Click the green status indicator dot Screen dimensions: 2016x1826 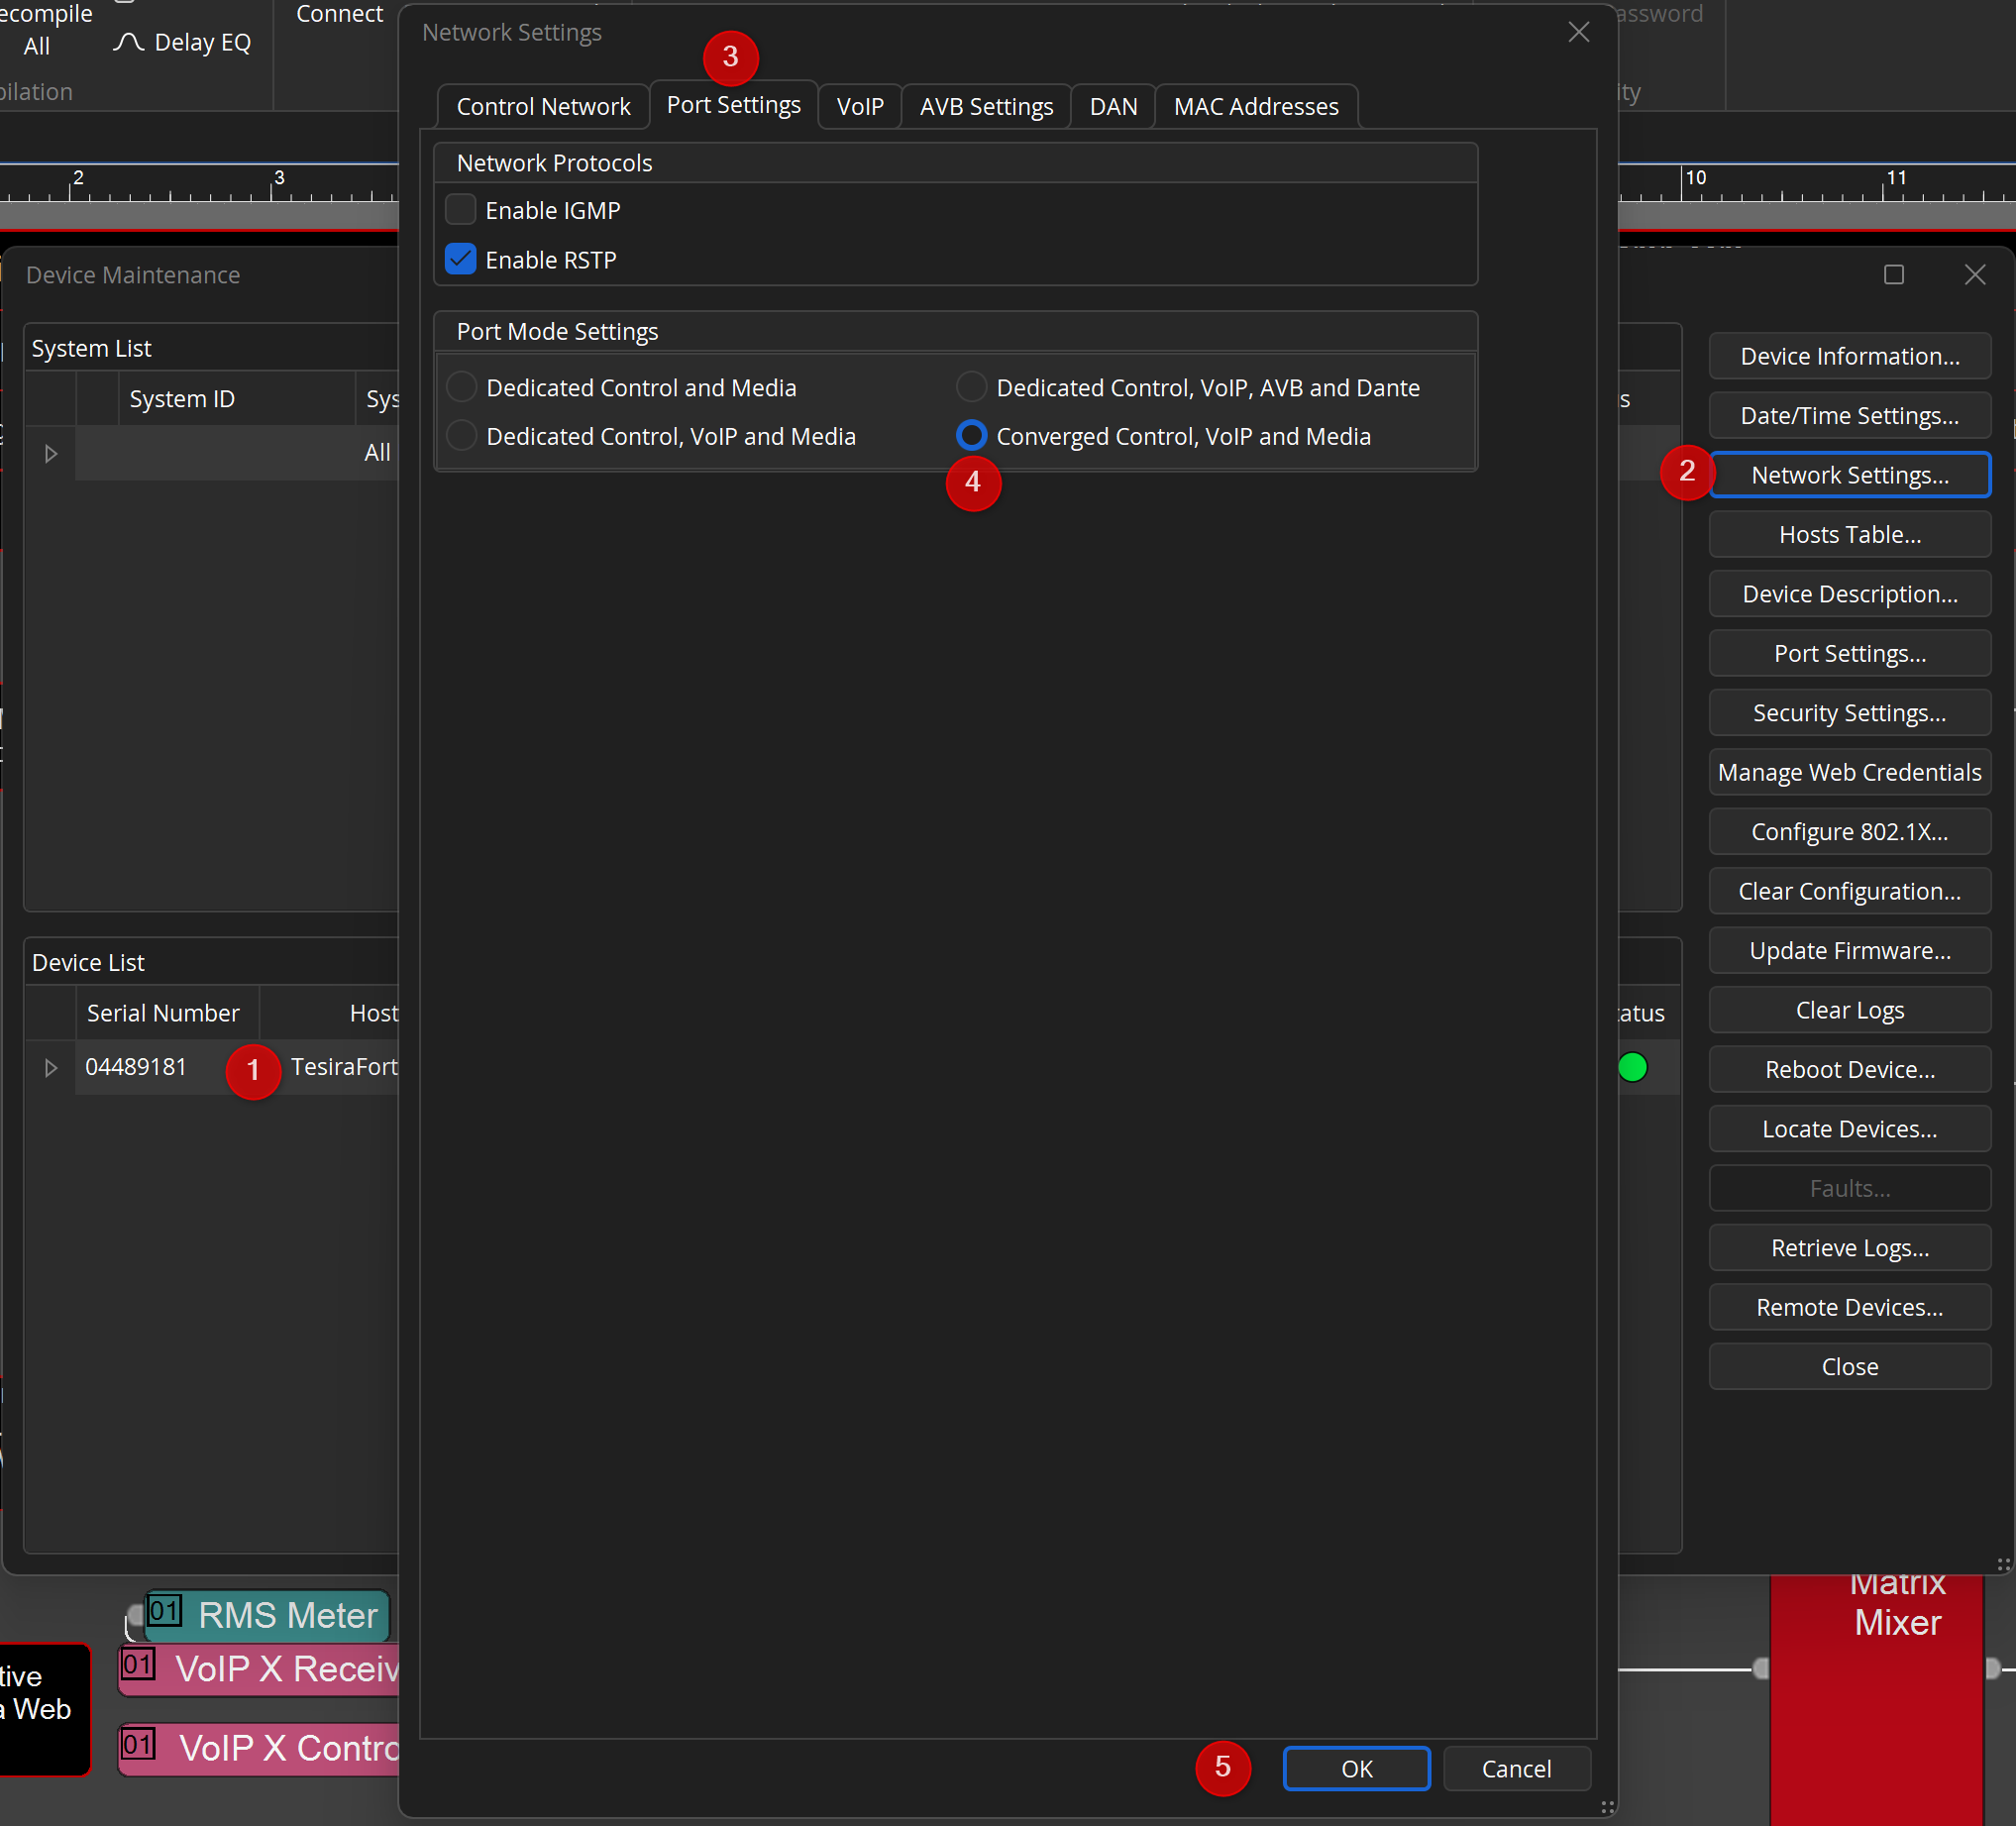[1633, 1067]
